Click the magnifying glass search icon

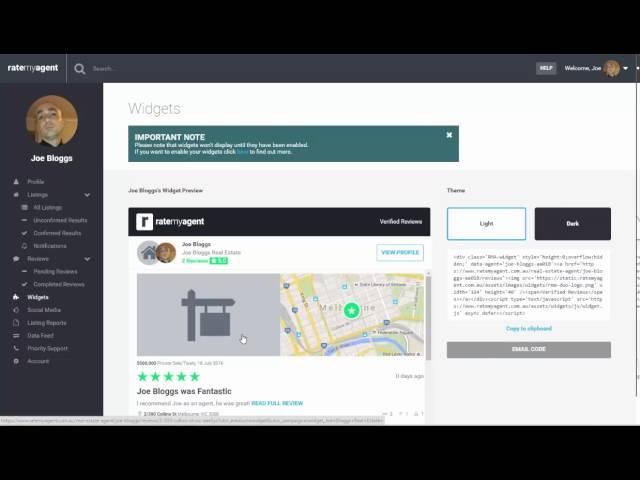coord(80,69)
